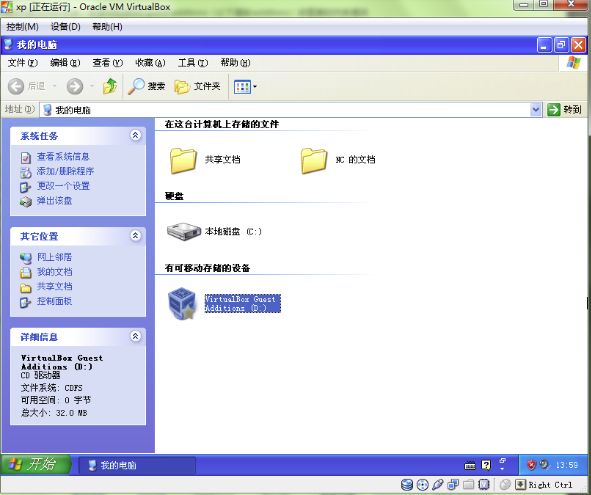Click VirtualBox shared folders status icon
The width and height of the screenshot is (591, 495).
469,485
